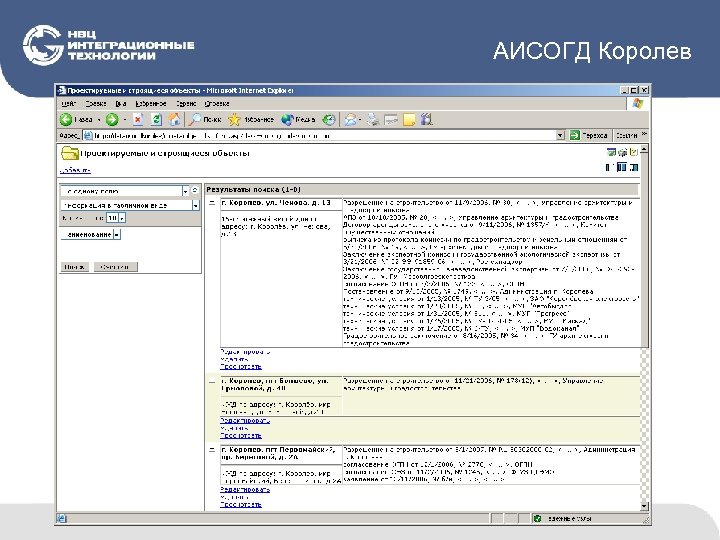Click the yellow Discuss note icon
Screen dimensions: 720x540
pyautogui.click(x=409, y=120)
